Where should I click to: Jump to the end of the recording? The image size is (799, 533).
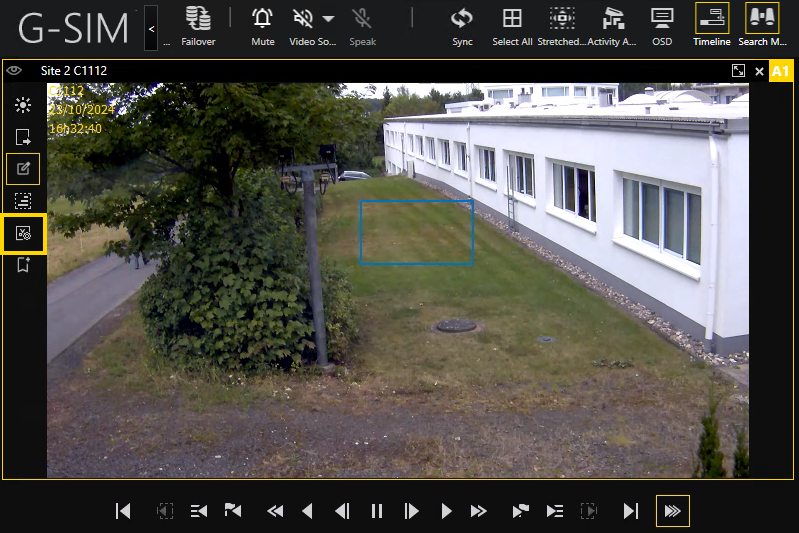630,511
